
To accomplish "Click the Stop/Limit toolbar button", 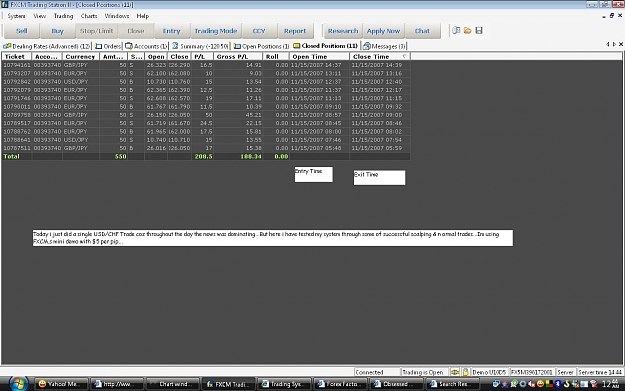I will click(x=96, y=31).
